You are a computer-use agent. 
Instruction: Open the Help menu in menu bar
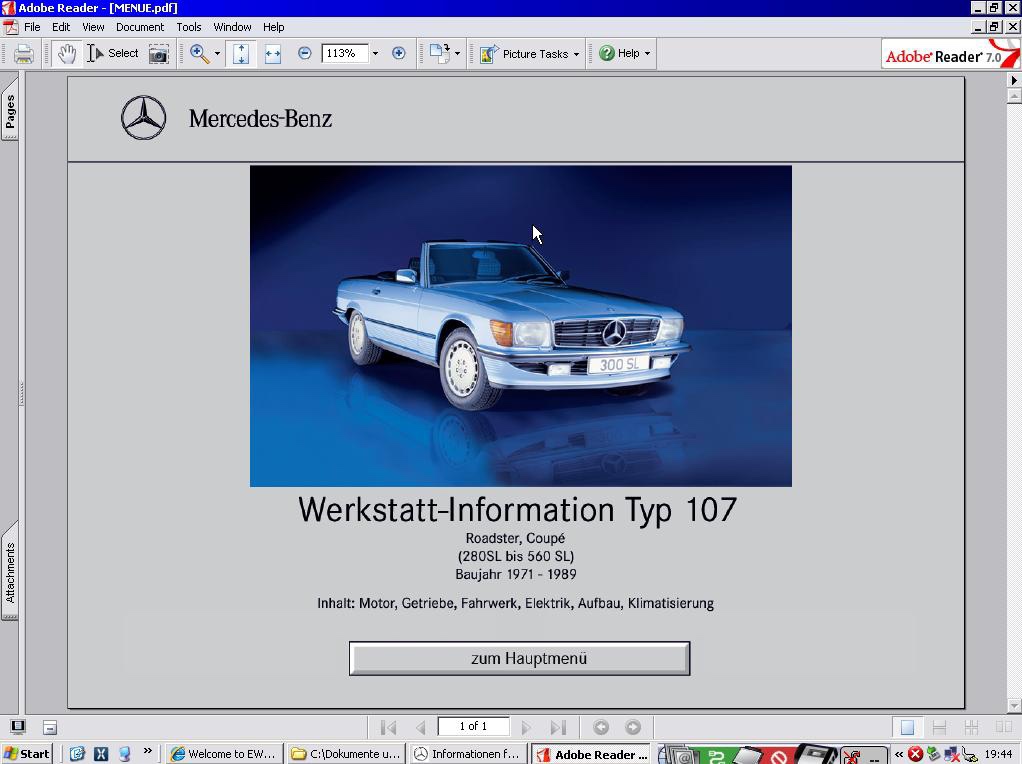274,27
